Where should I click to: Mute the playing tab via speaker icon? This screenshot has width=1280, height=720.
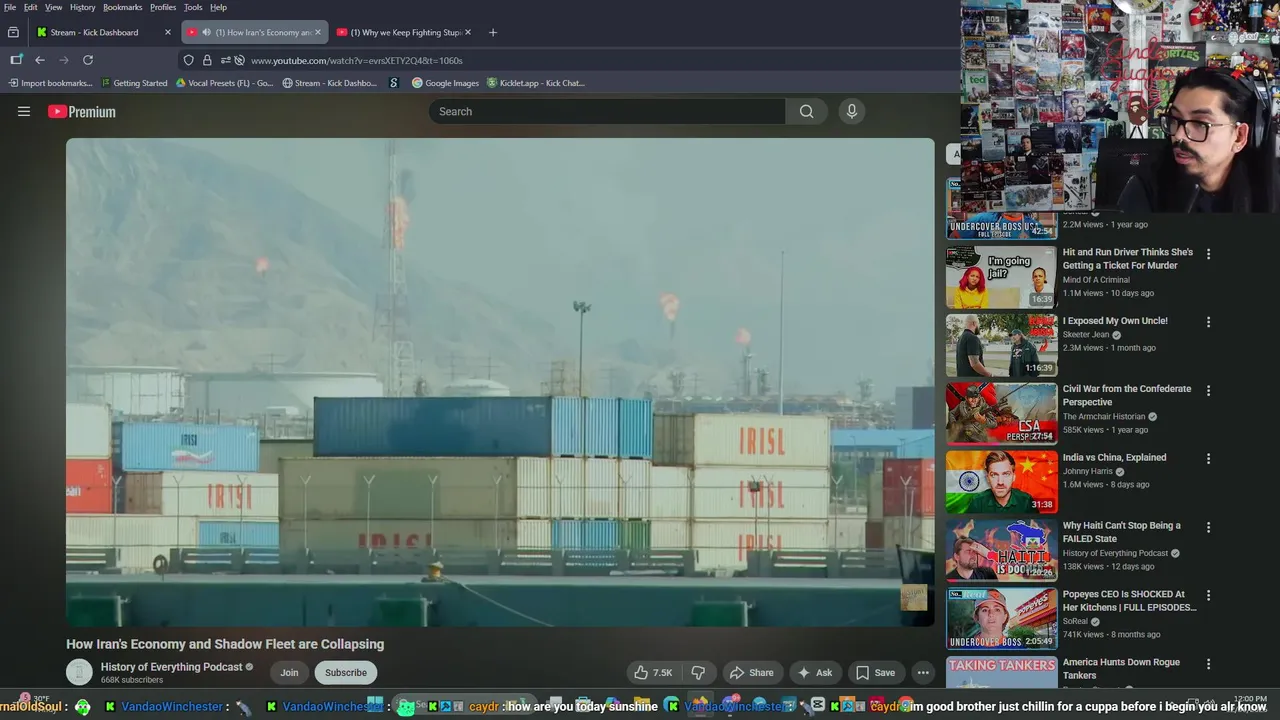(206, 32)
